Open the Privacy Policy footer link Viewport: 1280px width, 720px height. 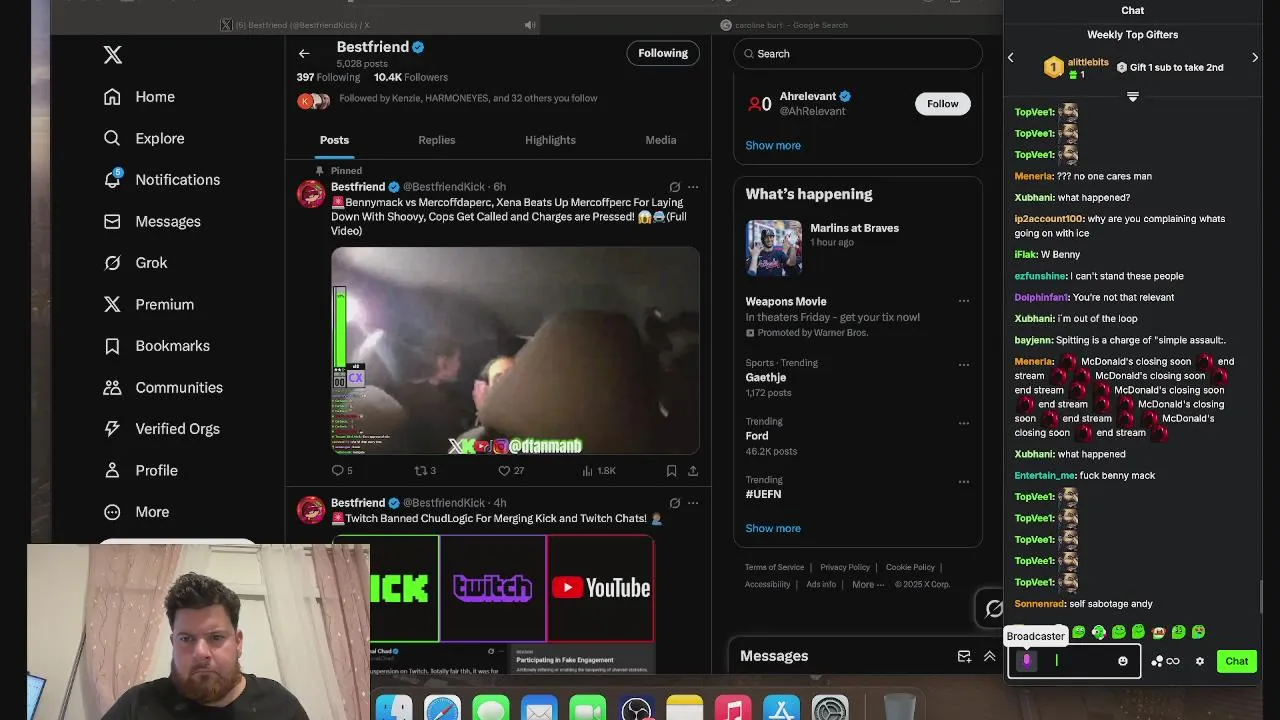tap(845, 567)
